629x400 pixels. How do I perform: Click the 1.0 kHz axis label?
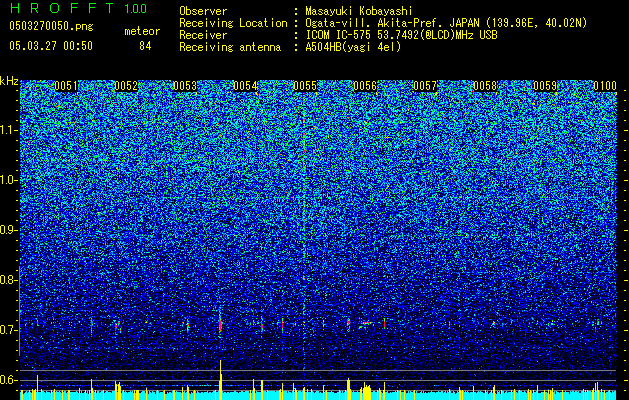point(8,180)
